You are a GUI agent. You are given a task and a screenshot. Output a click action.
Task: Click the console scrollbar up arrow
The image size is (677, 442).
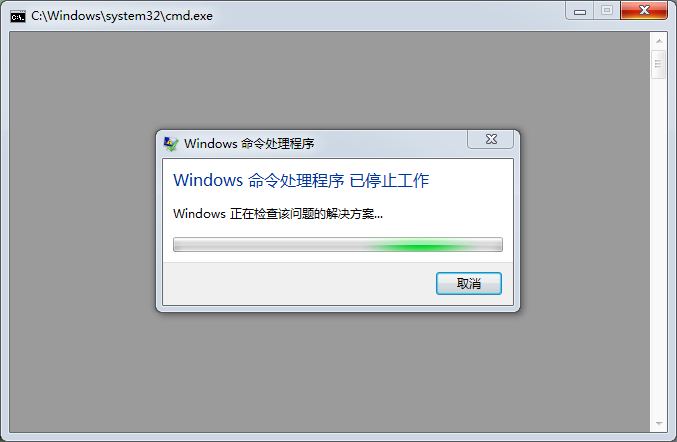tap(659, 41)
